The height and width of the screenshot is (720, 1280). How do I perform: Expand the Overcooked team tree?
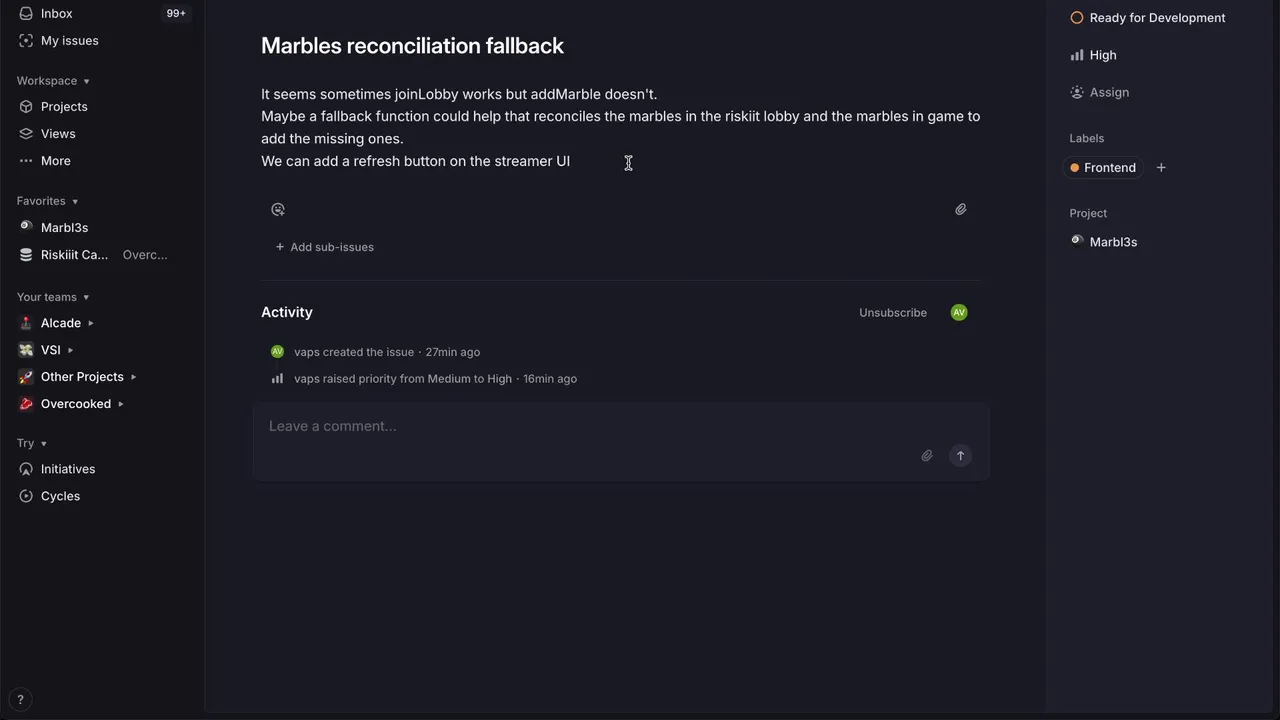[121, 404]
